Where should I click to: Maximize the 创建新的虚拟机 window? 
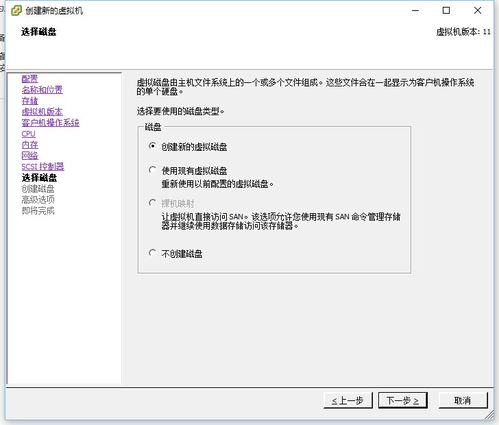(446, 11)
